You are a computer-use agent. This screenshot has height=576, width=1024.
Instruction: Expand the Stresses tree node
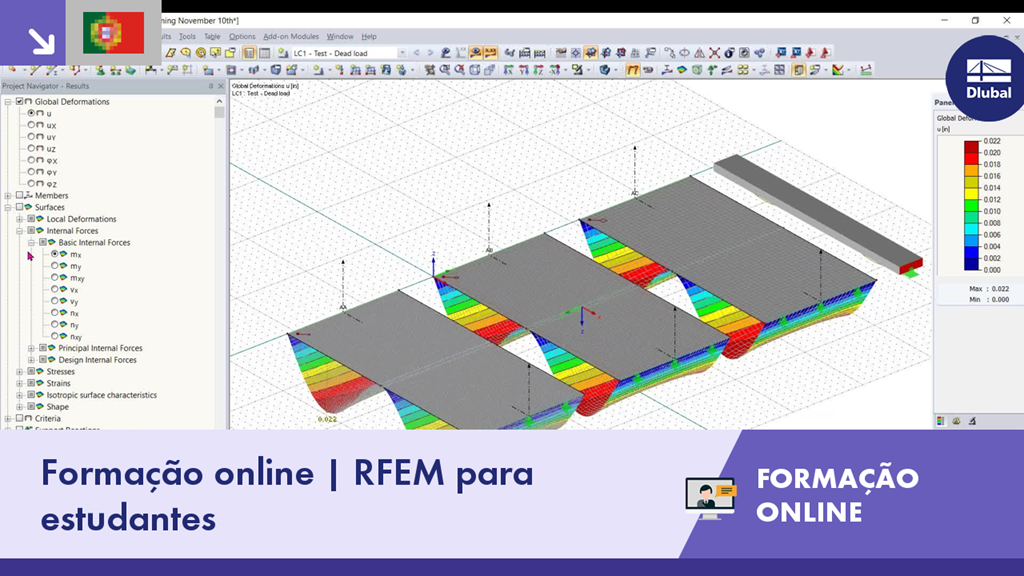[x=20, y=372]
